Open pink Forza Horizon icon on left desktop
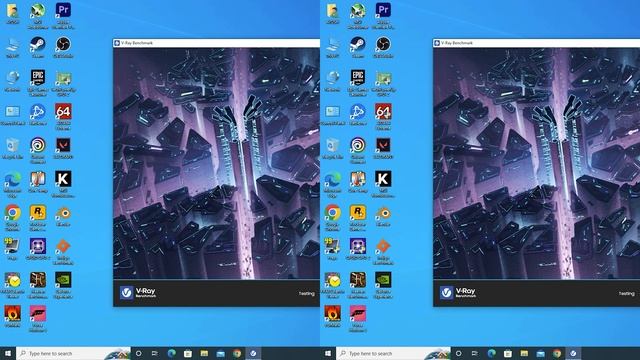 (x=38, y=313)
